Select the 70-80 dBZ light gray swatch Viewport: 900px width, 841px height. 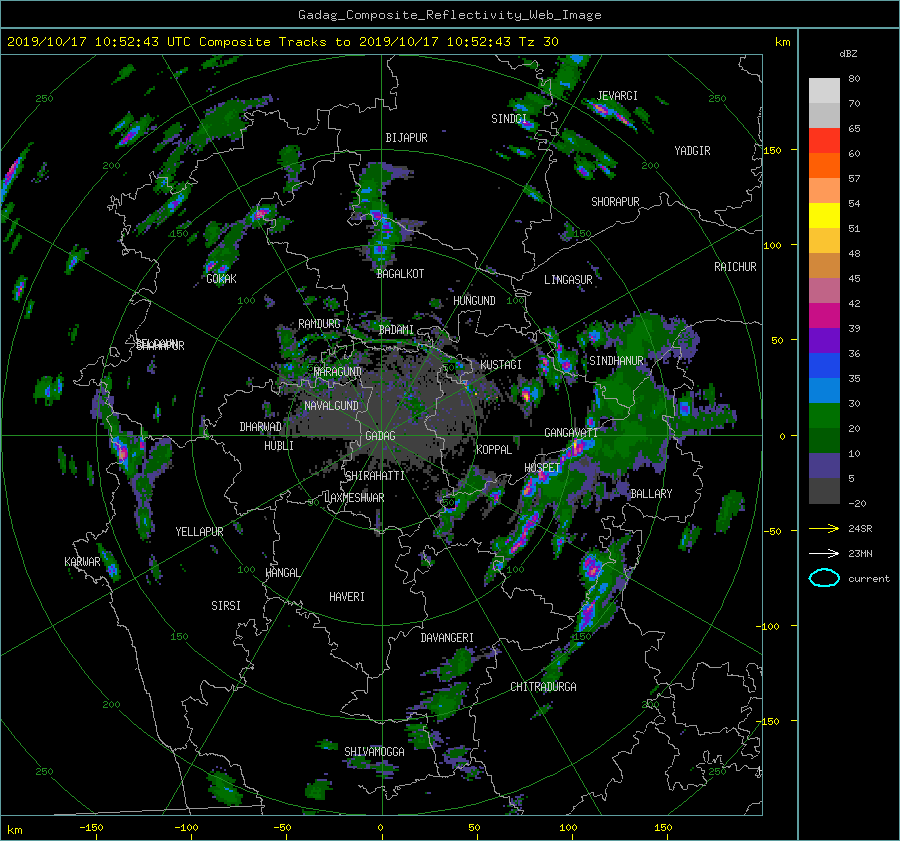pyautogui.click(x=824, y=91)
